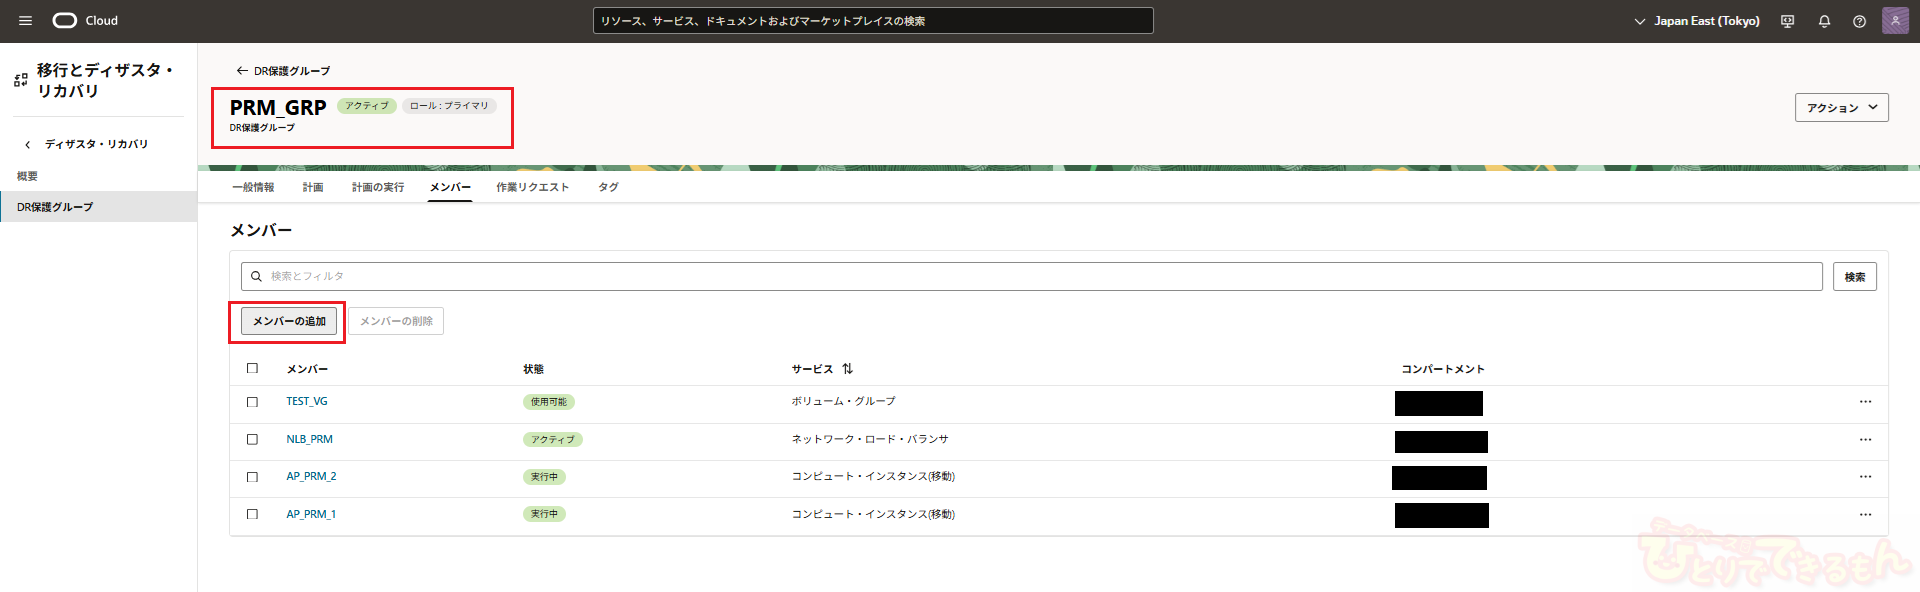Open the AP_PRM_2 member link
Image resolution: width=1920 pixels, height=592 pixels.
[x=311, y=476]
